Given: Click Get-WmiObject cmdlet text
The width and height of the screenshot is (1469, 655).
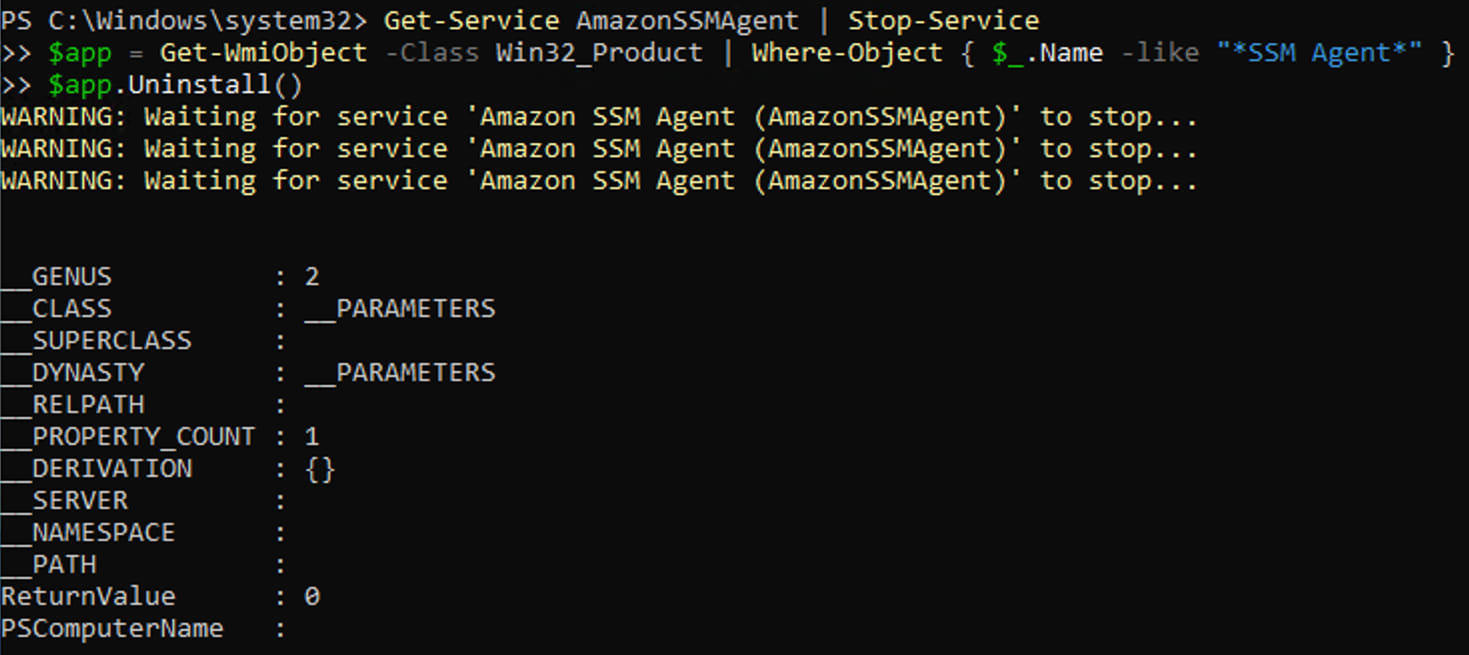Looking at the screenshot, I should (x=264, y=52).
